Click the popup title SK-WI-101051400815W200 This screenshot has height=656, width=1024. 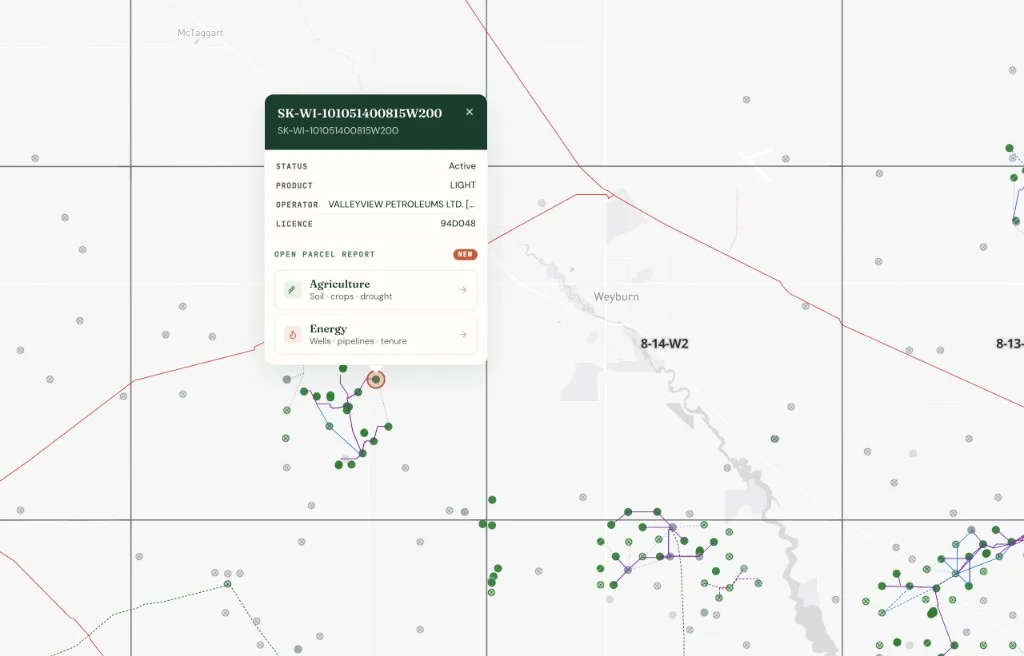359,113
